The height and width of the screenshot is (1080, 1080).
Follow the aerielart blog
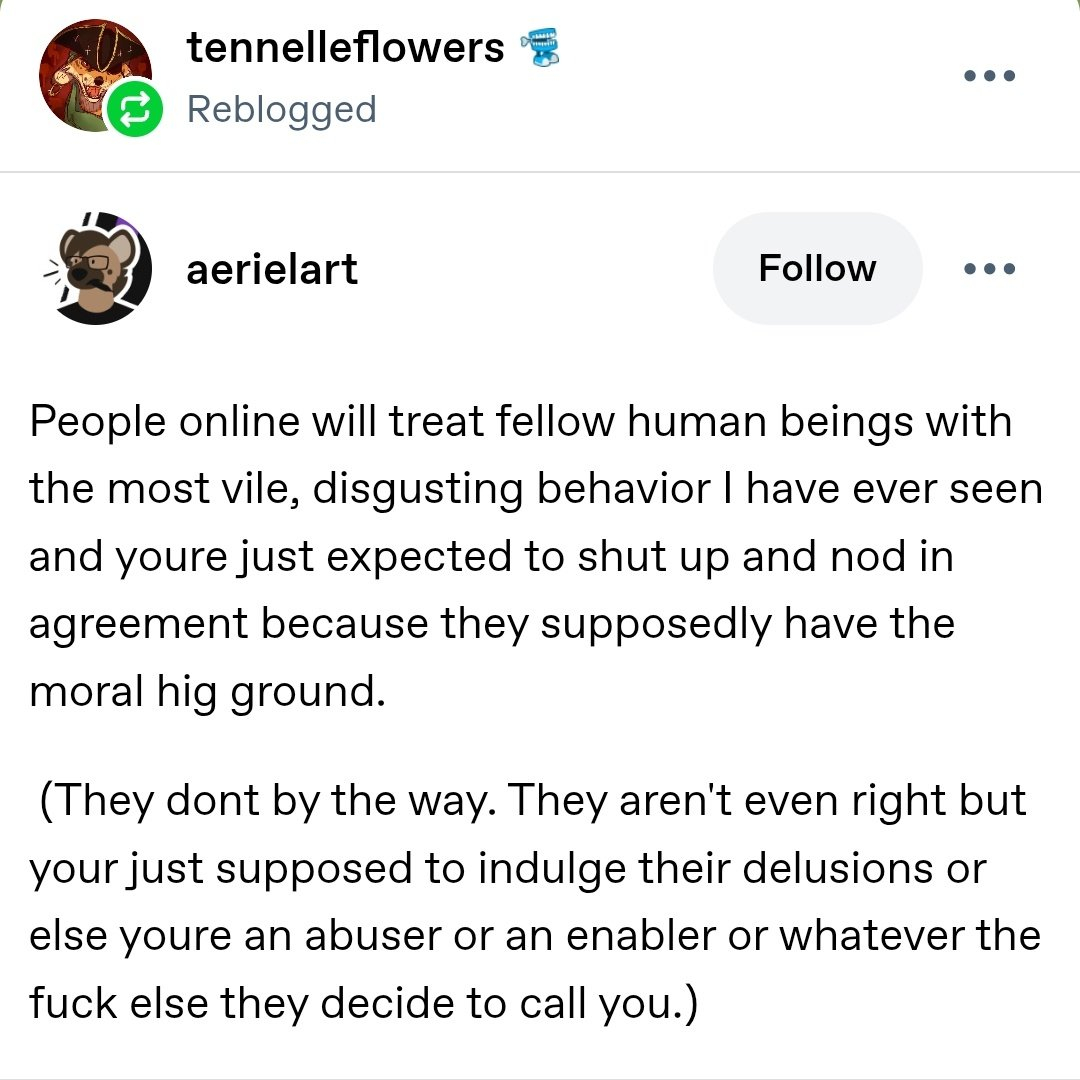816,268
